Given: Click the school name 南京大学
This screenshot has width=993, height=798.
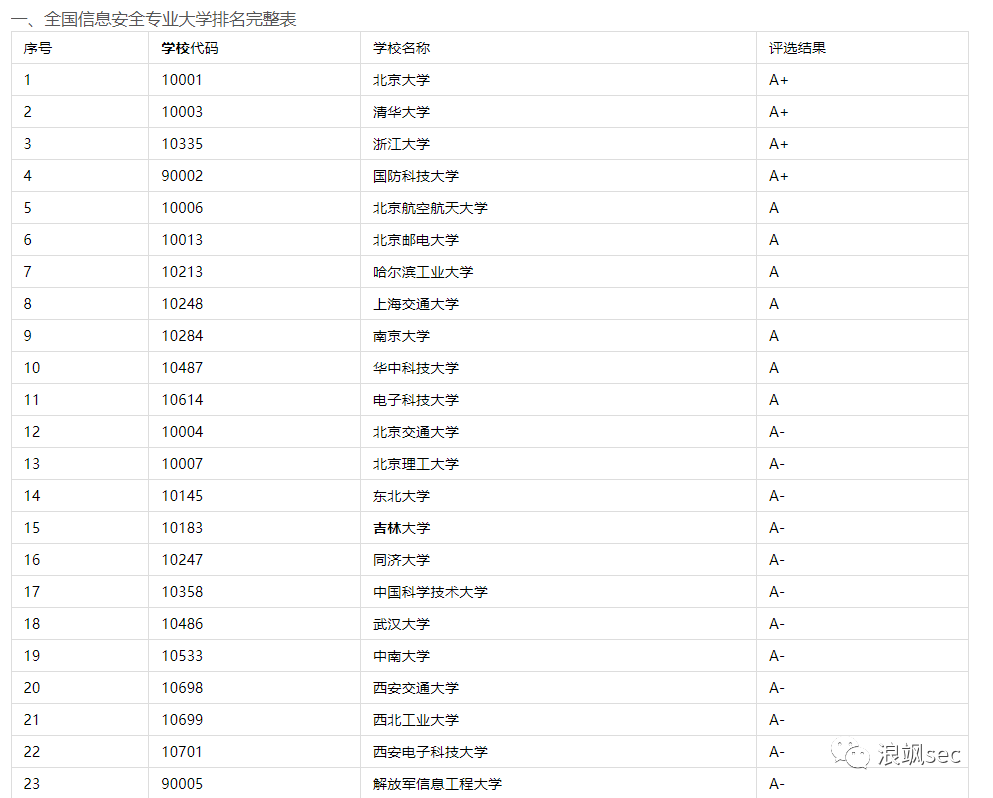Looking at the screenshot, I should tap(402, 336).
